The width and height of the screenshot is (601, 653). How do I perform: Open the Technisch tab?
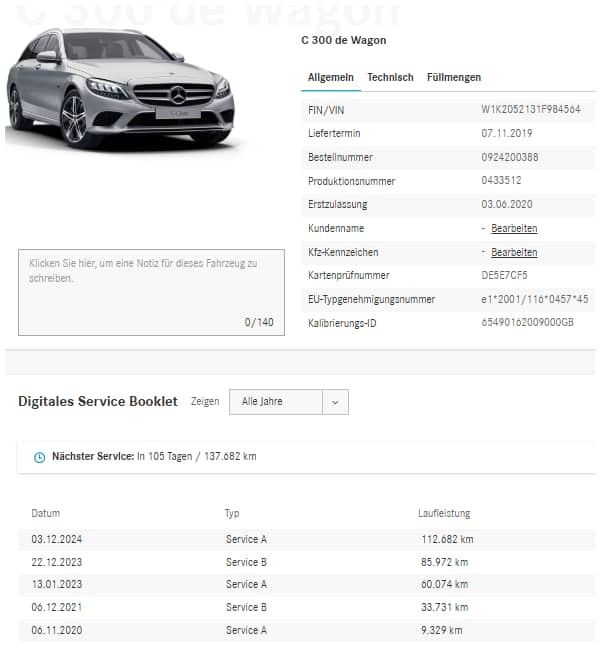(x=390, y=77)
